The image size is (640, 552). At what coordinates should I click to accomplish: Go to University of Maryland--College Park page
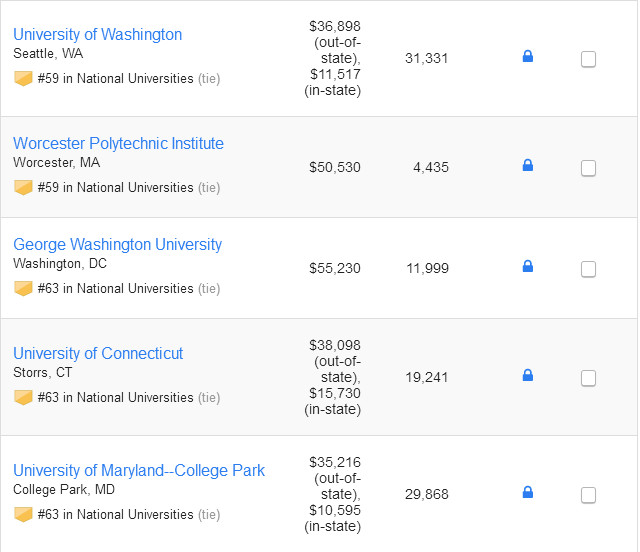[x=139, y=471]
